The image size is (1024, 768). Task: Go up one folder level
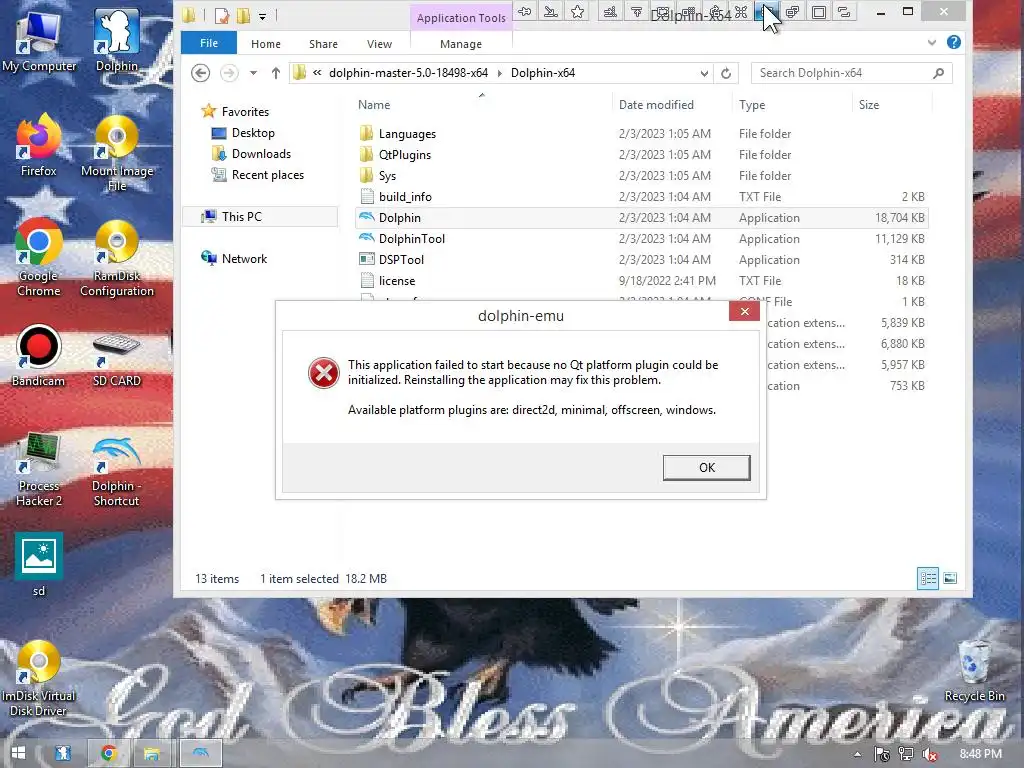click(276, 73)
